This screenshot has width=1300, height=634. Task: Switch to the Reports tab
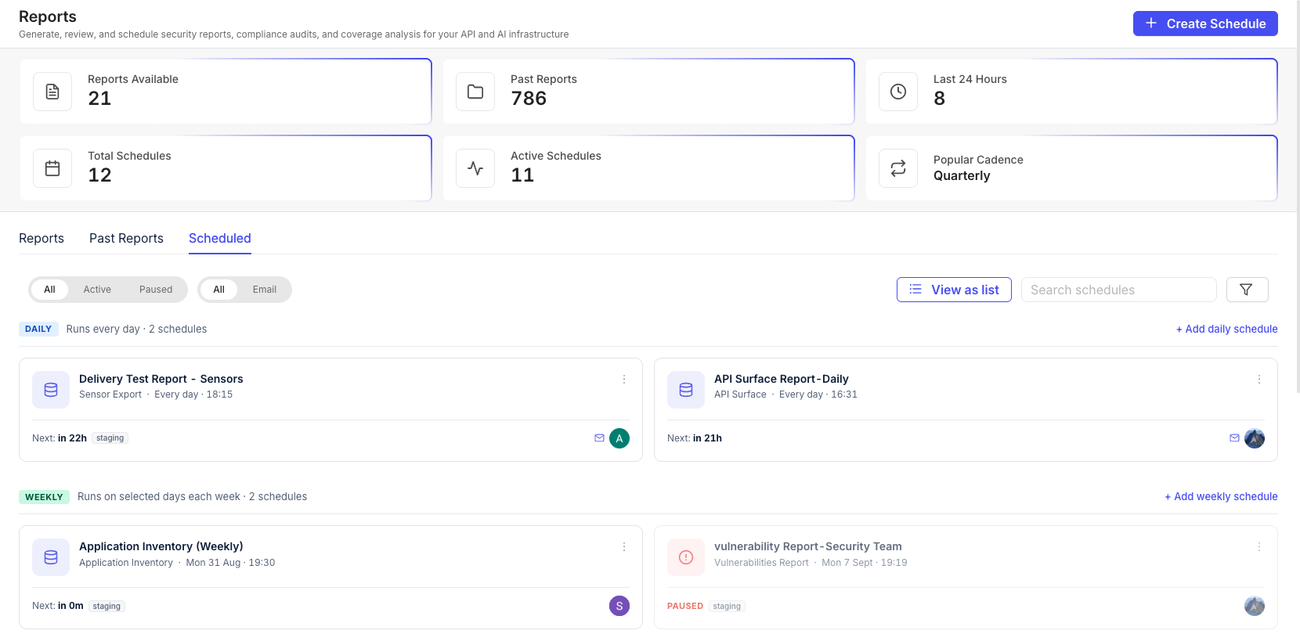point(41,238)
